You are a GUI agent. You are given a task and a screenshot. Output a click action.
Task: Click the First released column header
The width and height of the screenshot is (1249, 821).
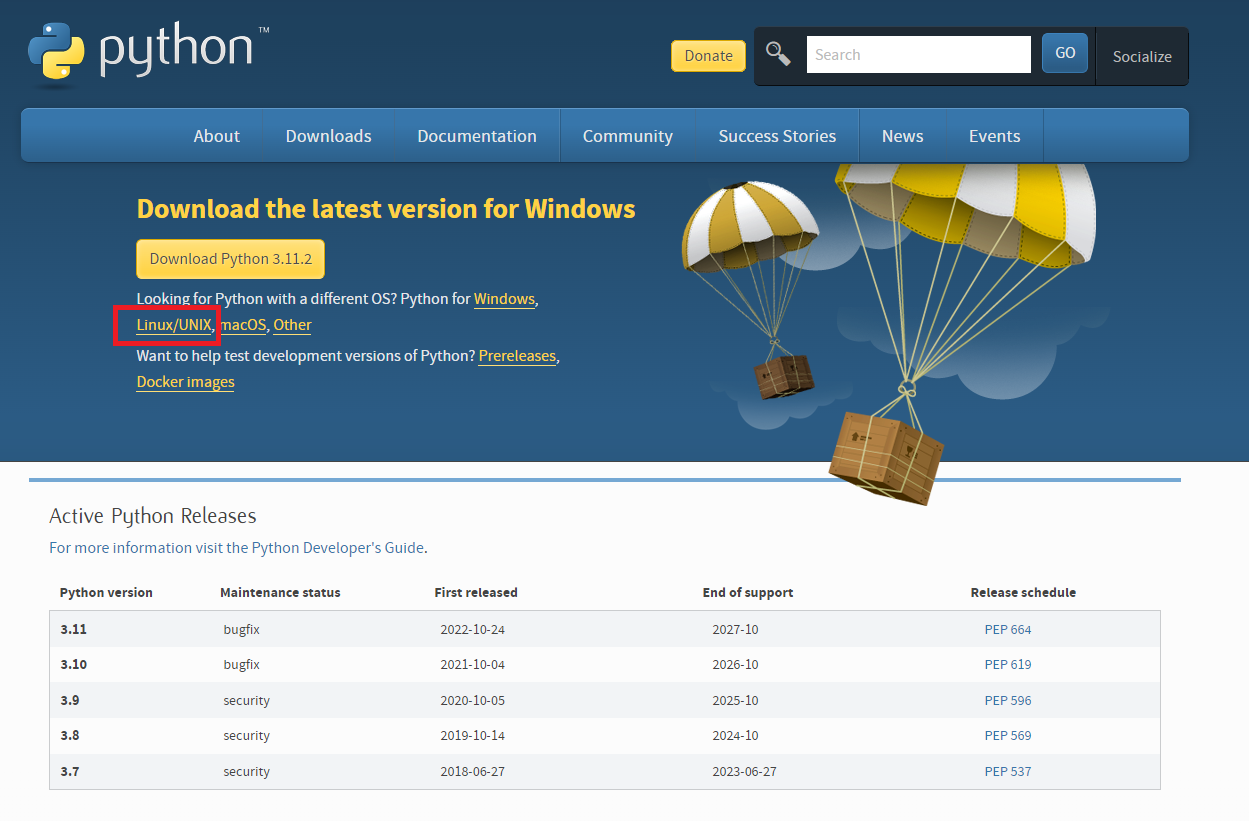point(476,593)
